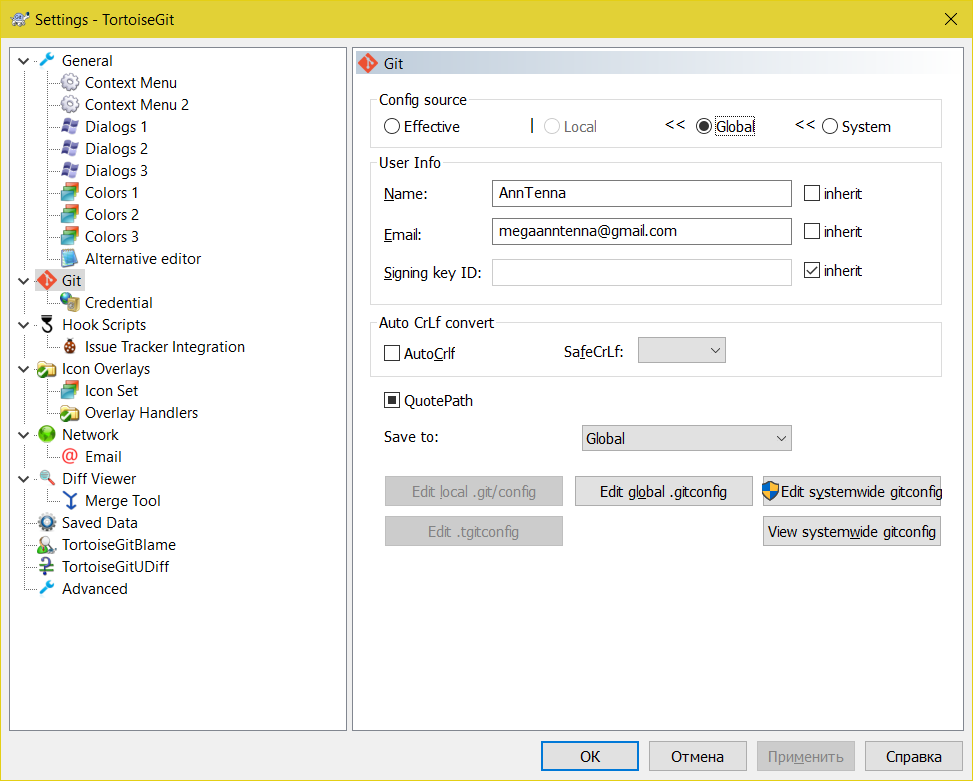Open the Save to dropdown
973x781 pixels.
tap(686, 439)
